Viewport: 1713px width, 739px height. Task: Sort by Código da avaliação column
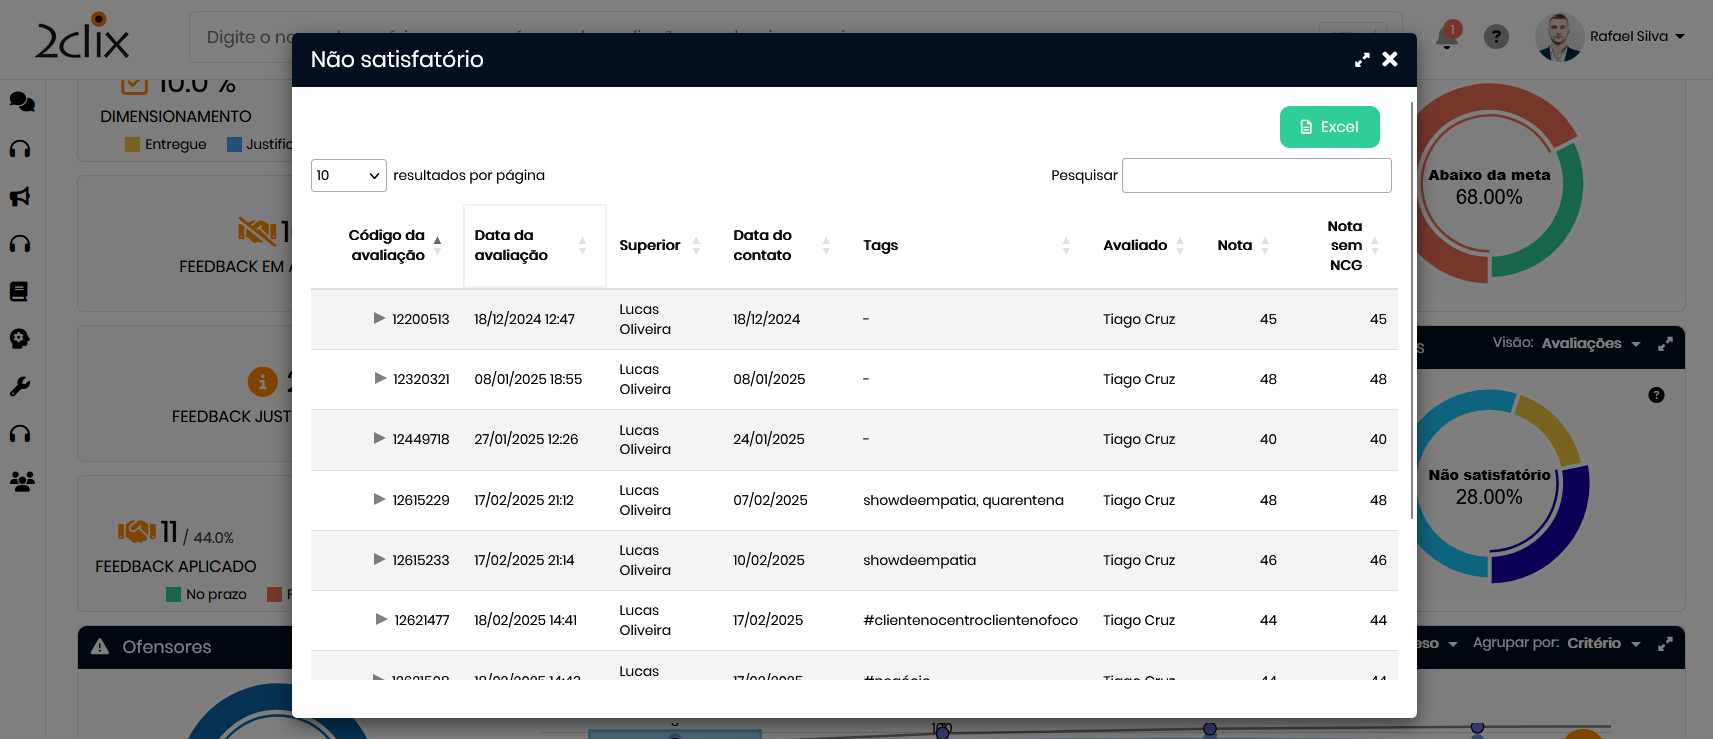388,245
